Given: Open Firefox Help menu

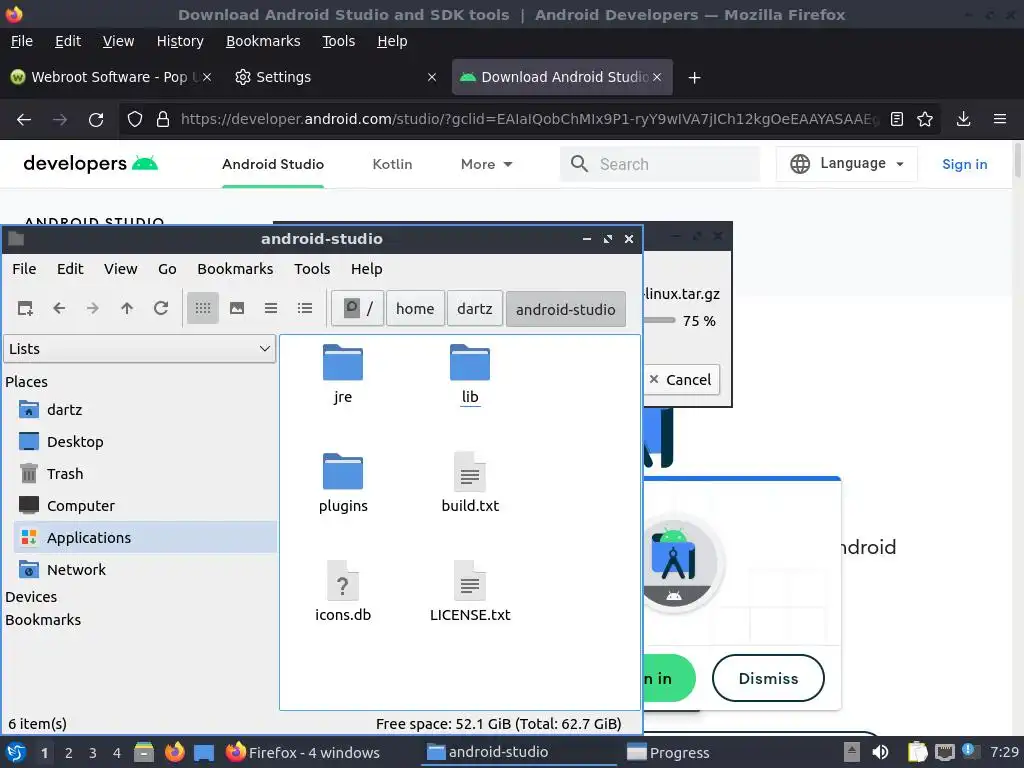Looking at the screenshot, I should click(392, 41).
